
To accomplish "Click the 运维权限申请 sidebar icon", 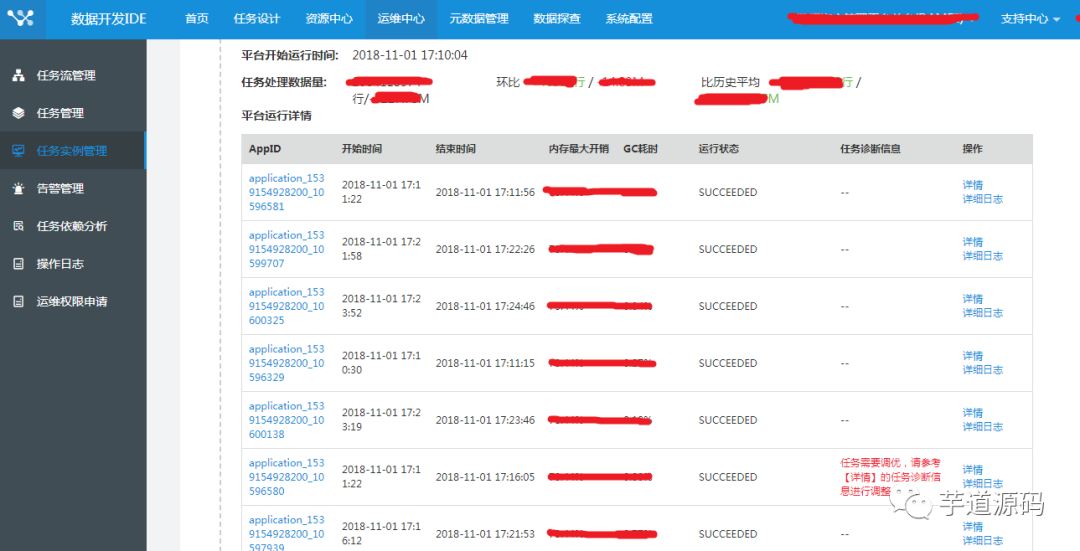I will [x=18, y=302].
